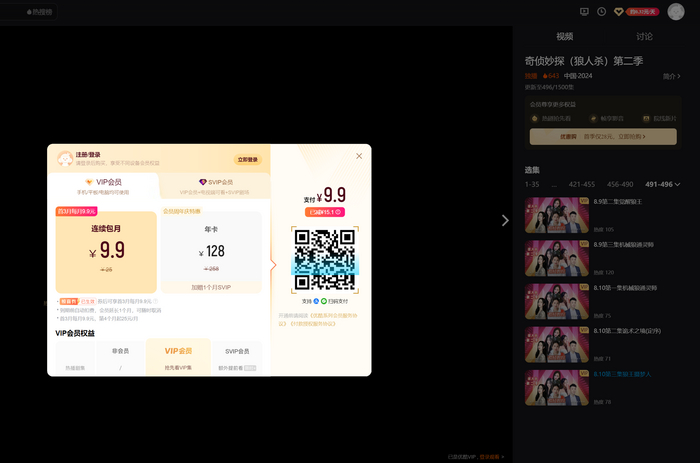Click the … more episode ranges
The image size is (700, 463).
pyautogui.click(x=554, y=184)
